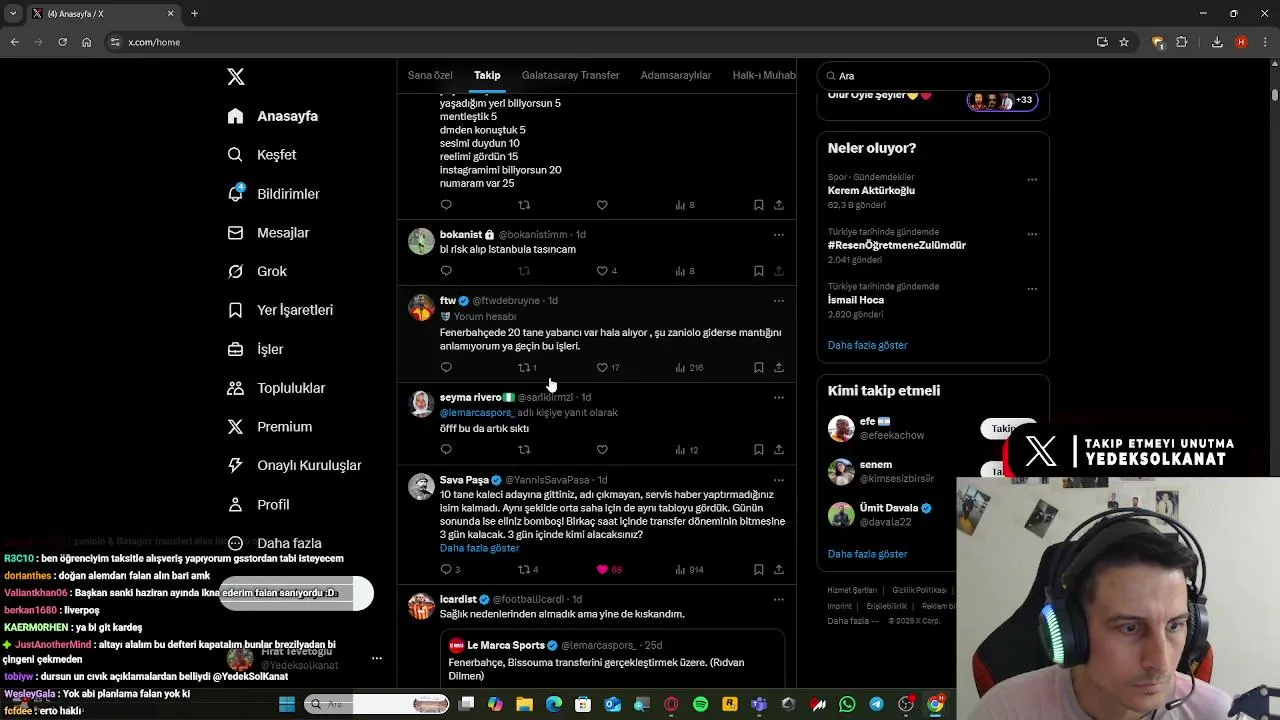Switch to Sana özel tab

(x=430, y=75)
